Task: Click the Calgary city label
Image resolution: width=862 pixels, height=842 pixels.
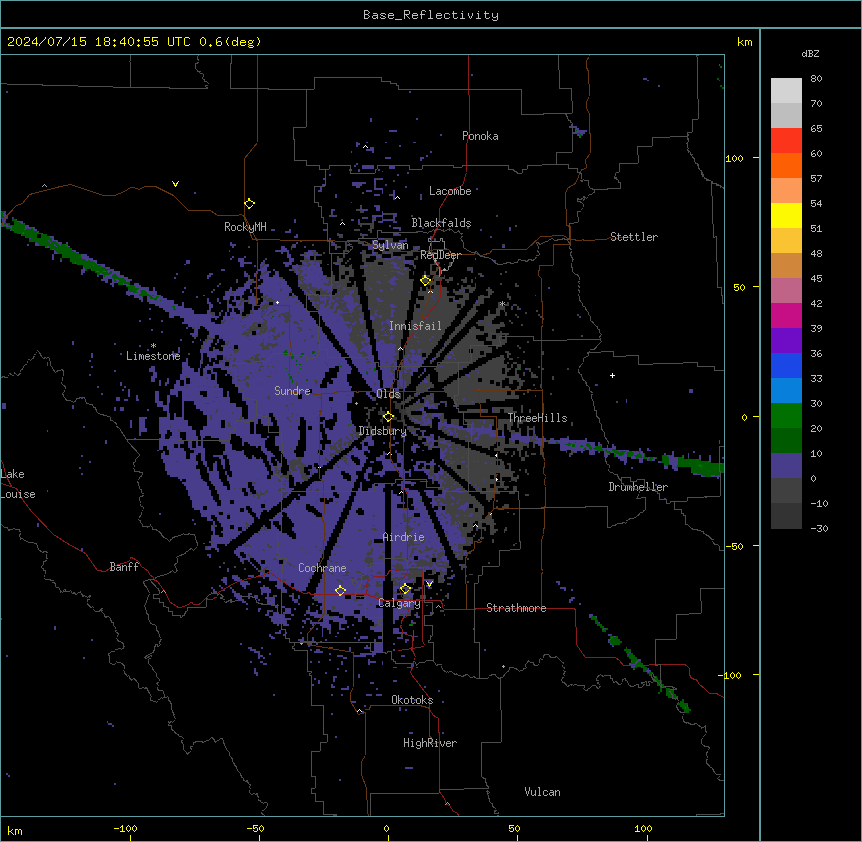Action: tap(399, 603)
